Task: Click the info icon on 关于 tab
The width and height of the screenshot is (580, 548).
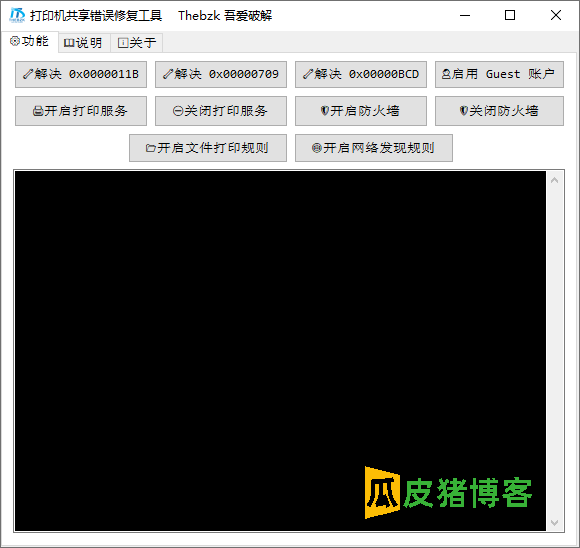Action: (x=123, y=43)
